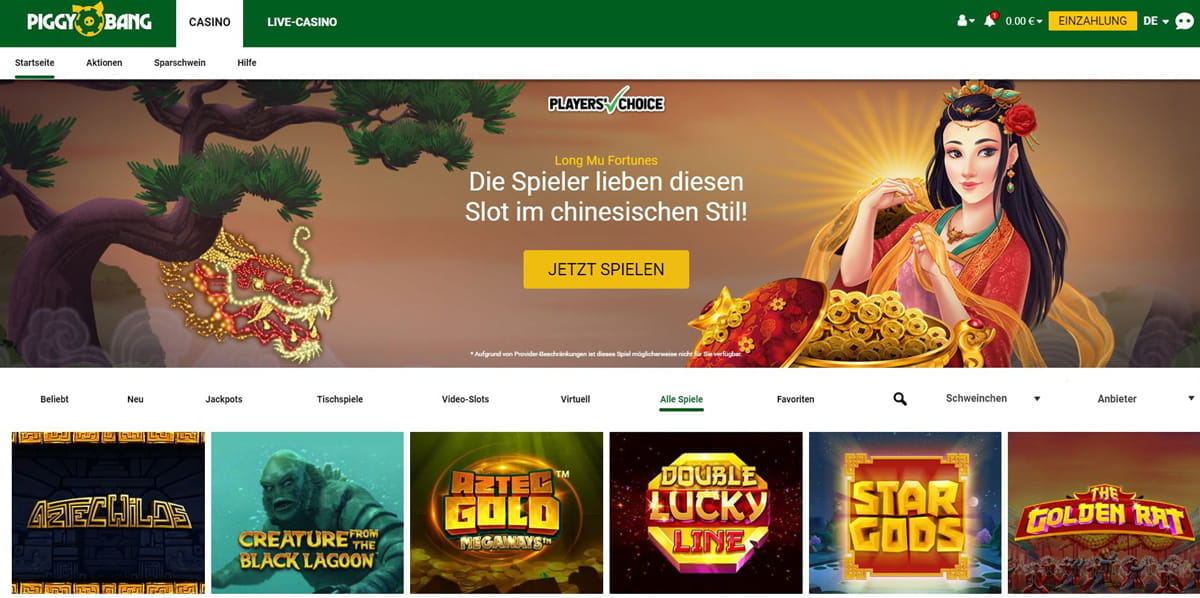1200x598 pixels.
Task: Launch the Star Gods game thumbnail
Action: (905, 513)
